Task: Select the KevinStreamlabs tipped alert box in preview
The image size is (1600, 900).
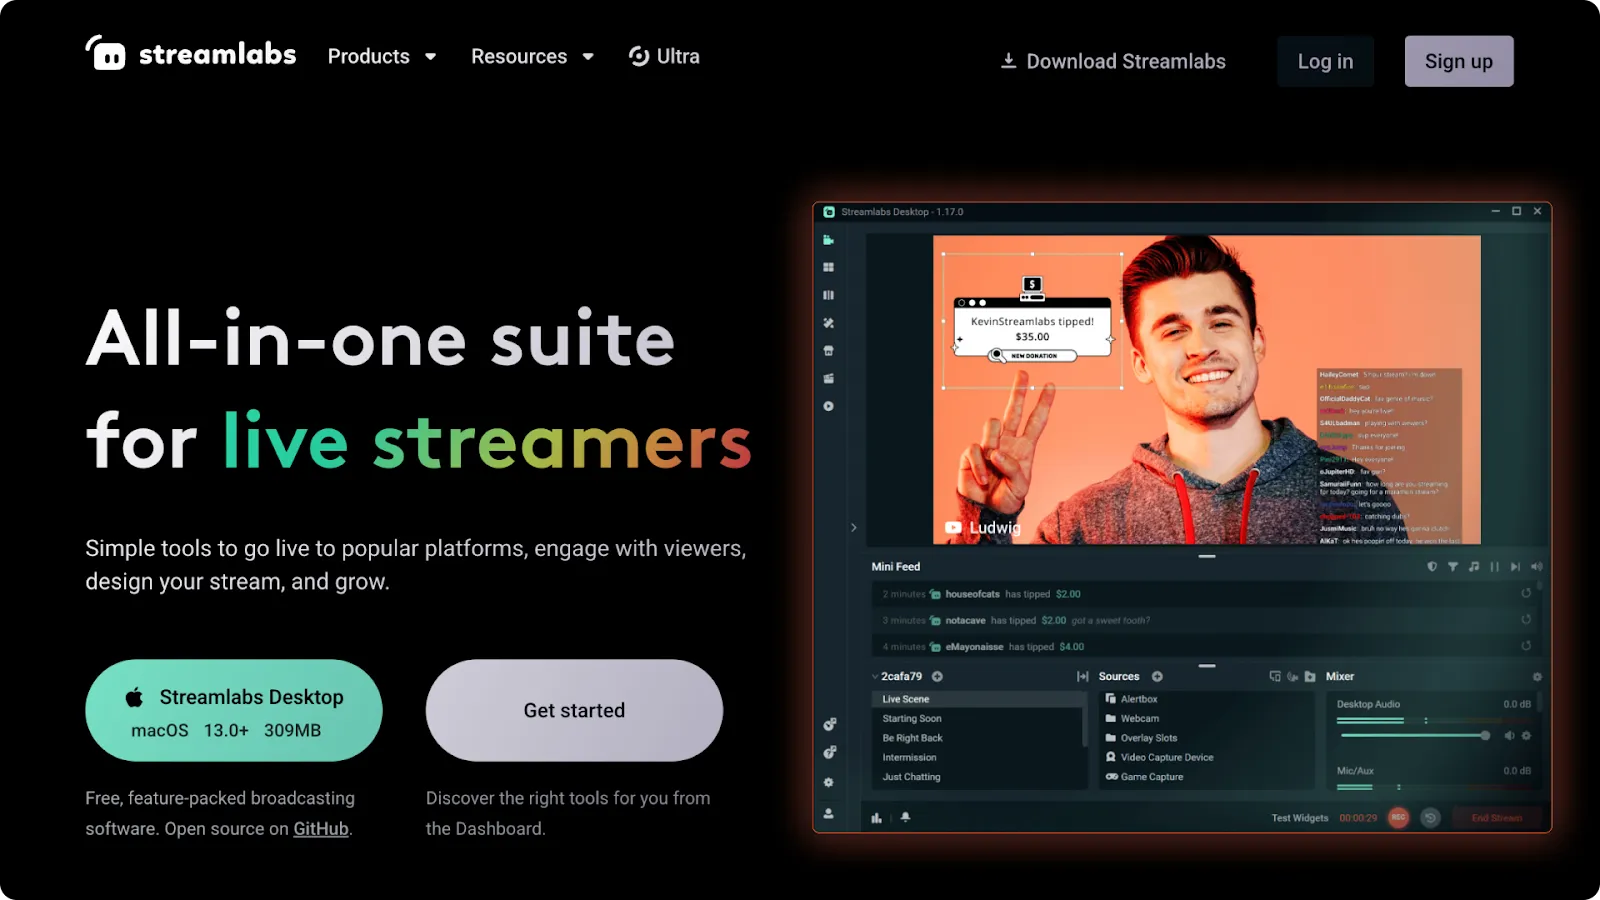Action: coord(1033,321)
